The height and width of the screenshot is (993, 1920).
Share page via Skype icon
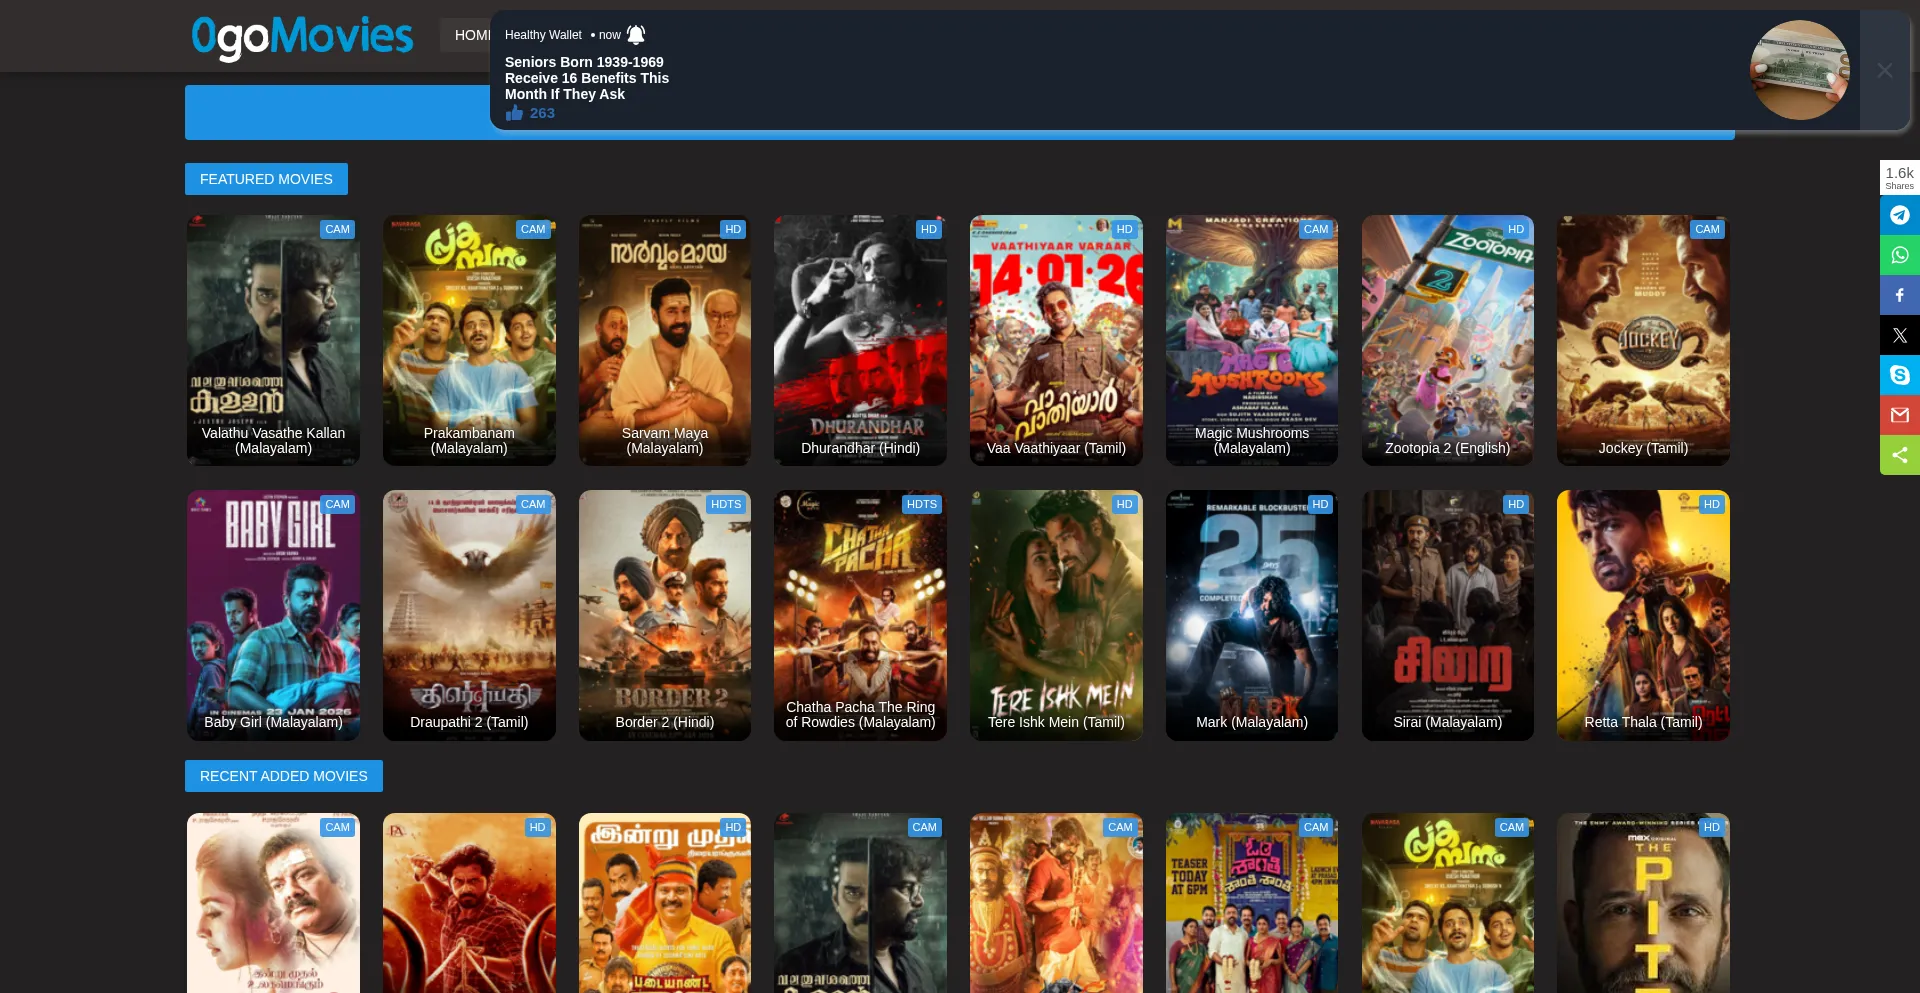[1899, 375]
